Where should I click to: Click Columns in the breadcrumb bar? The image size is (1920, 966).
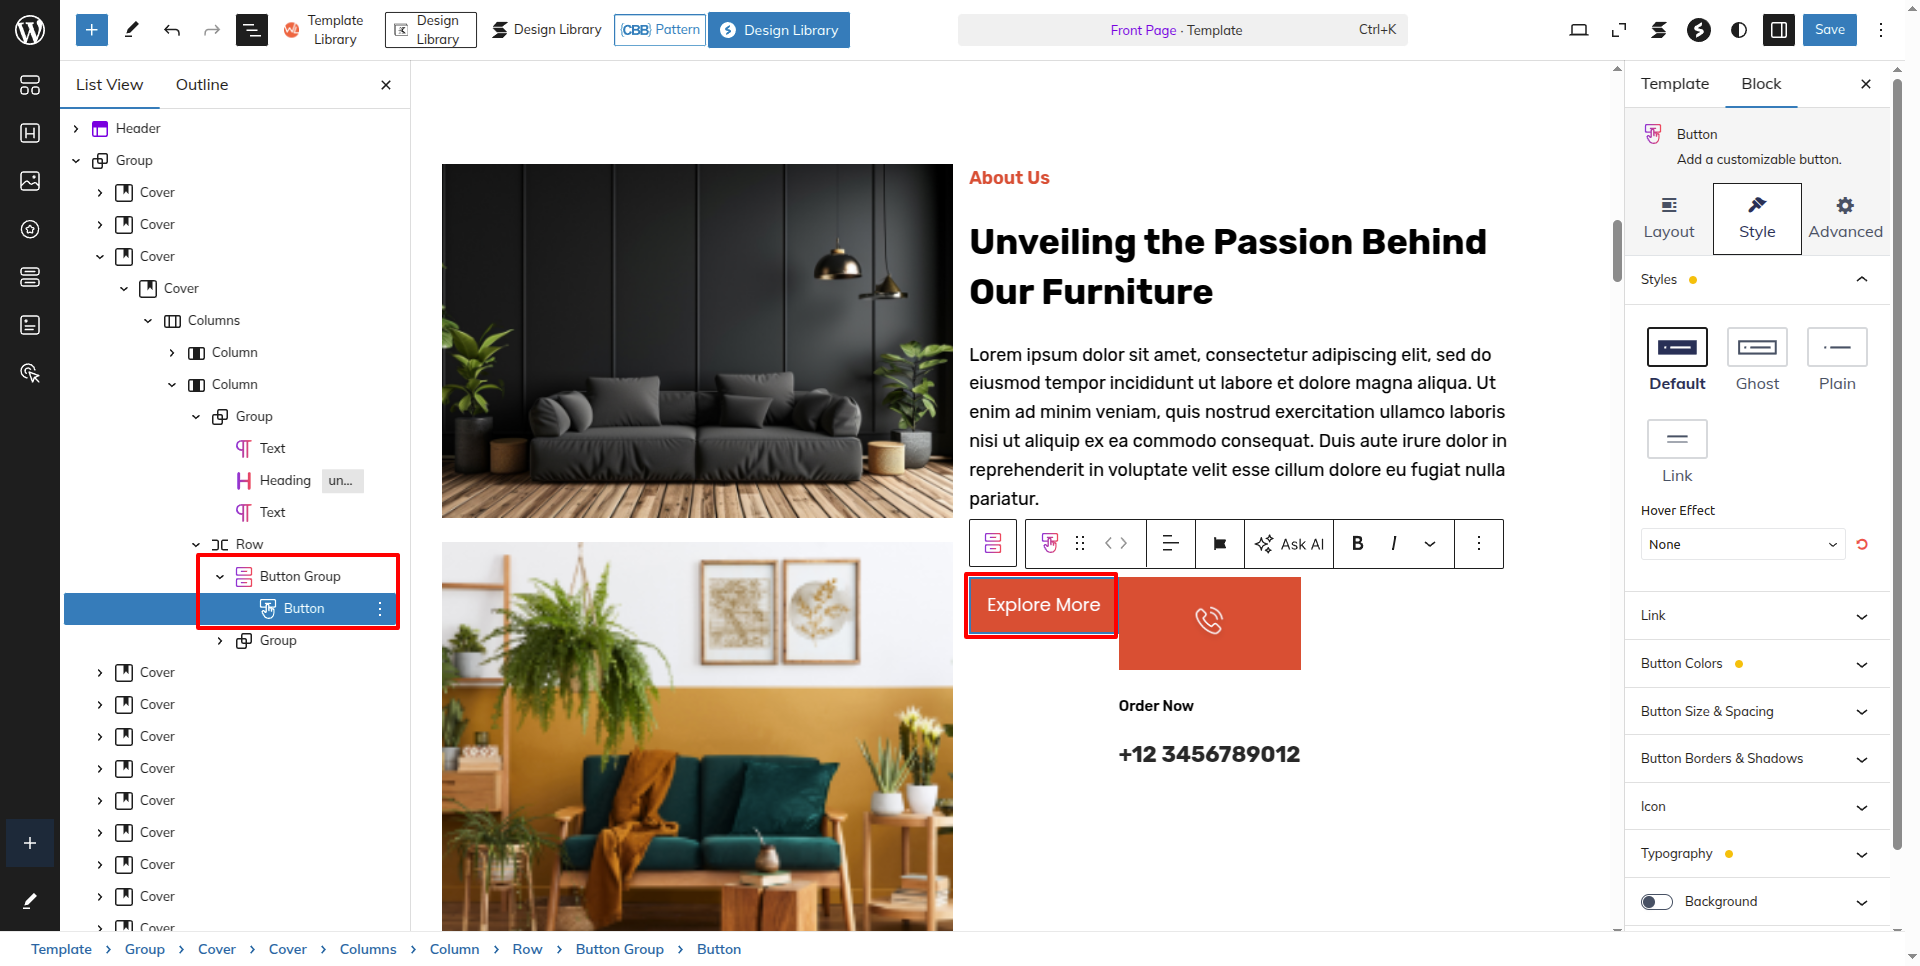tap(368, 949)
